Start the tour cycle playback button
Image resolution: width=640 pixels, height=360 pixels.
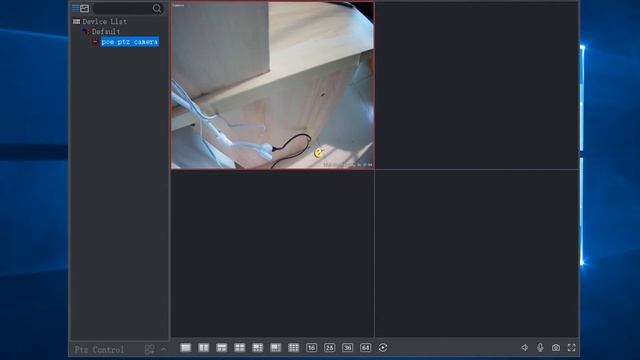click(x=383, y=348)
